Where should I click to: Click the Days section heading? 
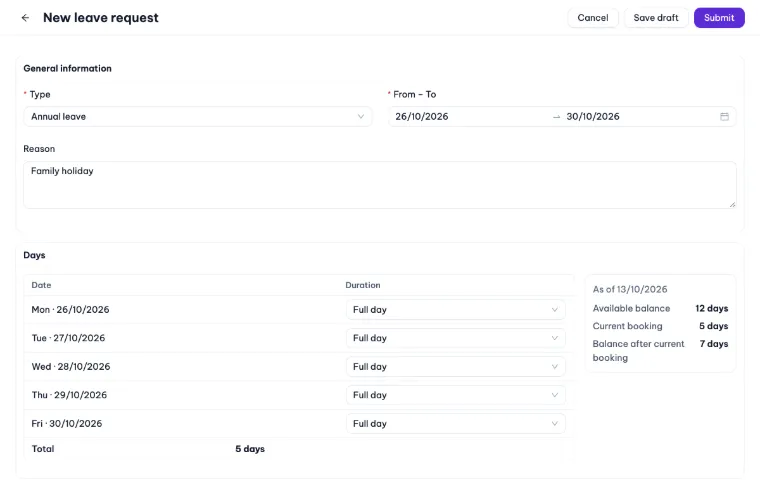coord(34,255)
